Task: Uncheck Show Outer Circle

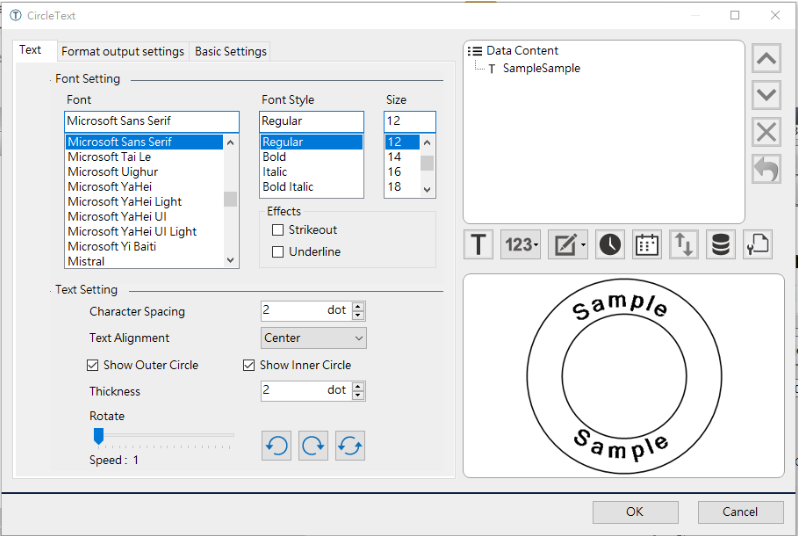Action: click(93, 365)
